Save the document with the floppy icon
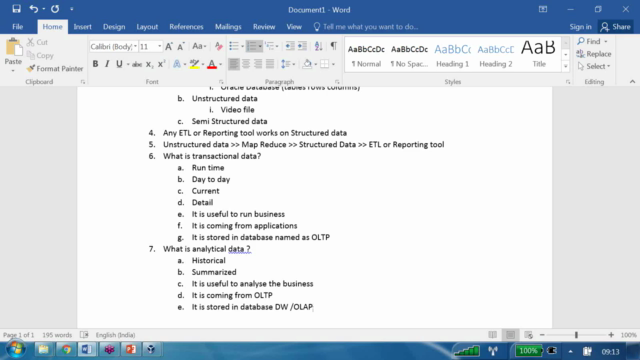The width and height of the screenshot is (640, 360). click(16, 9)
